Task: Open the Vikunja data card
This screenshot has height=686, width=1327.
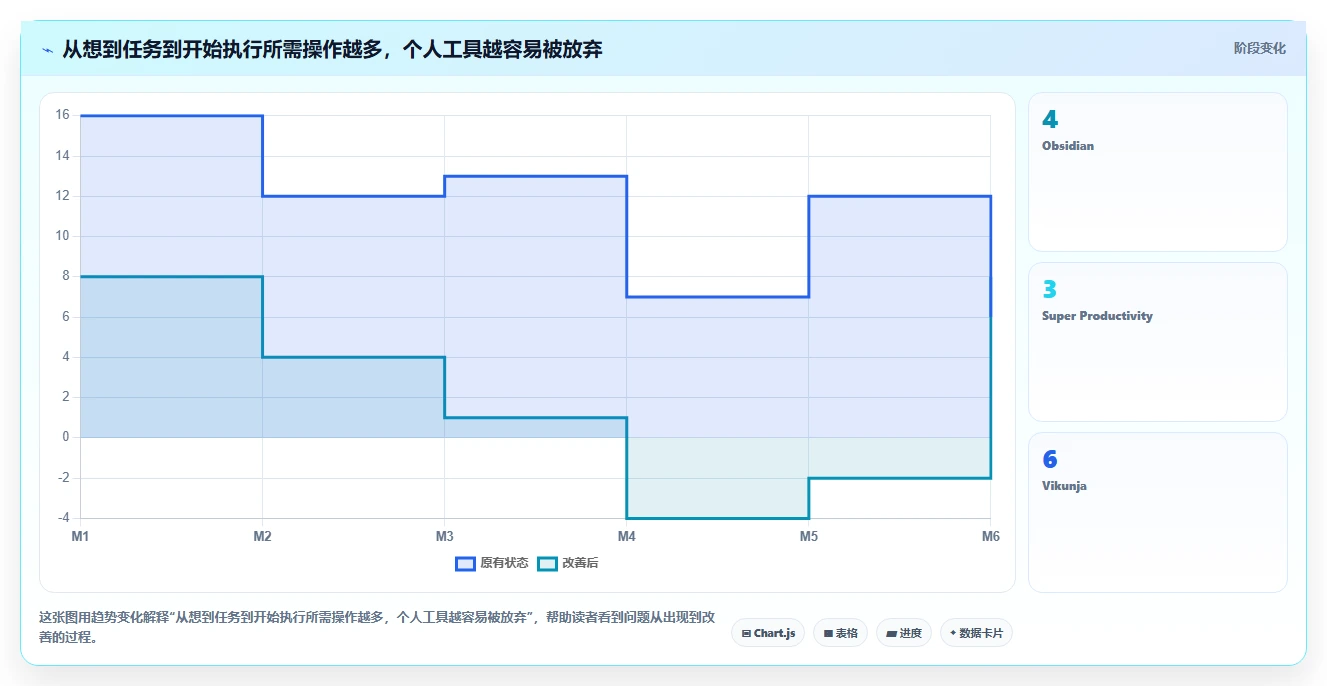Action: click(1157, 512)
